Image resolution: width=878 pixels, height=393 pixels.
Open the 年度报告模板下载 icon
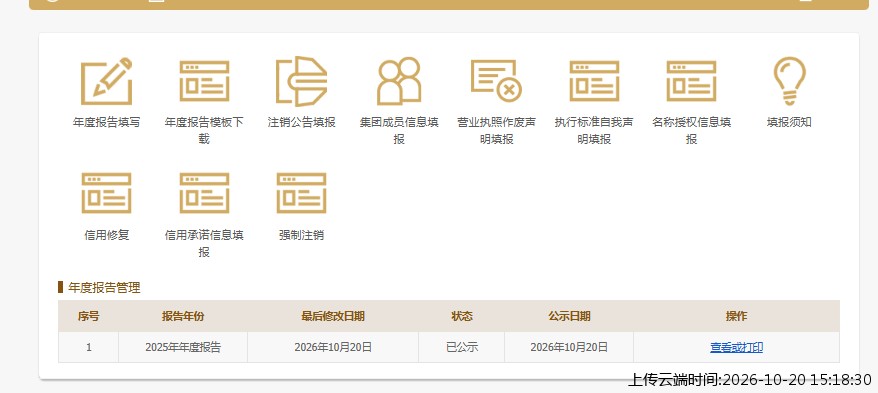204,81
